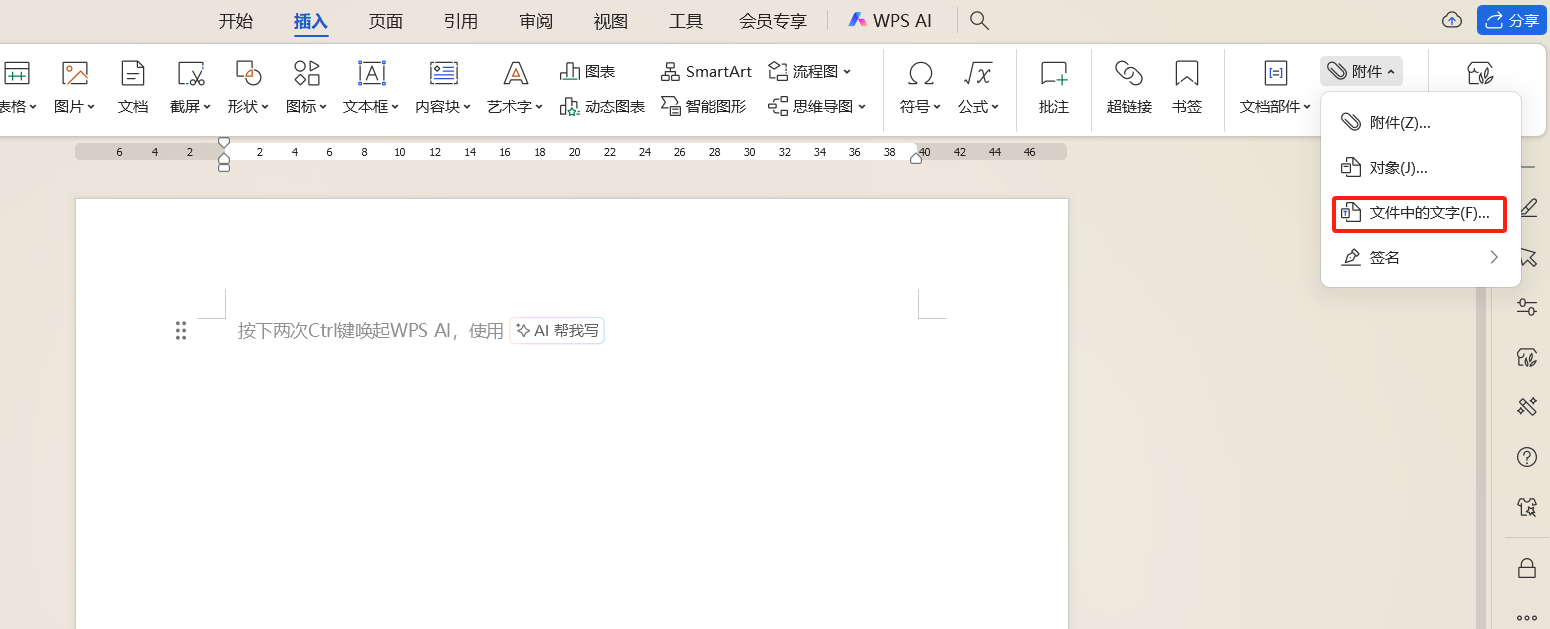Open the 思维导图 mind map dropdown
The height and width of the screenshot is (629, 1550).
pos(816,106)
